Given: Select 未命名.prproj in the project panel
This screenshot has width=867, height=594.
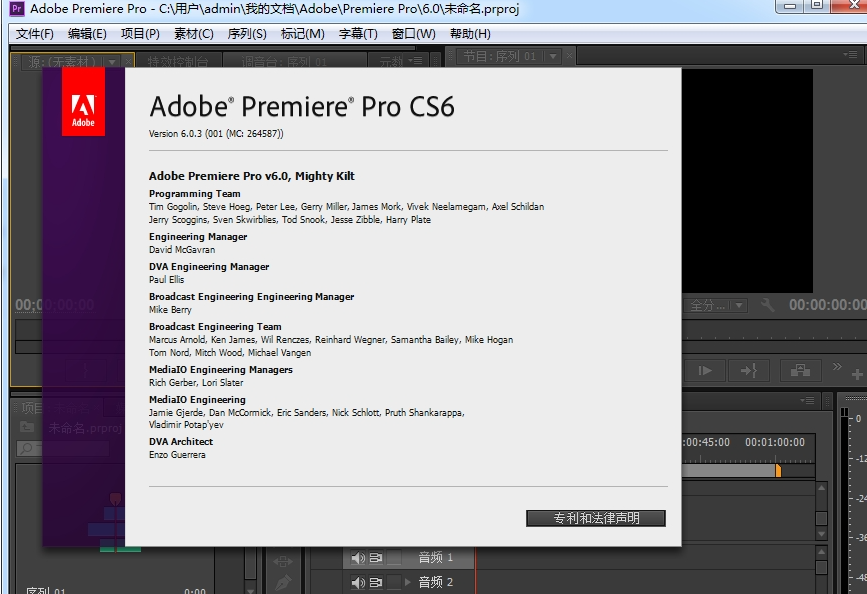Looking at the screenshot, I should (85, 428).
